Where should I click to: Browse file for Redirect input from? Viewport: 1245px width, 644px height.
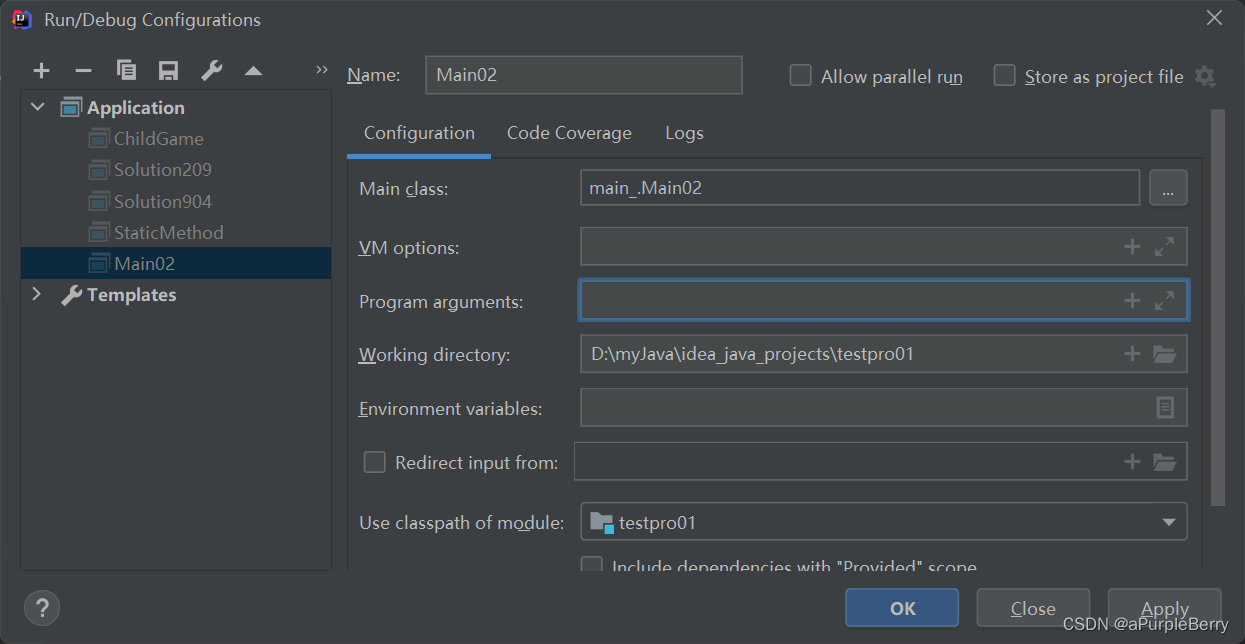coord(1164,461)
